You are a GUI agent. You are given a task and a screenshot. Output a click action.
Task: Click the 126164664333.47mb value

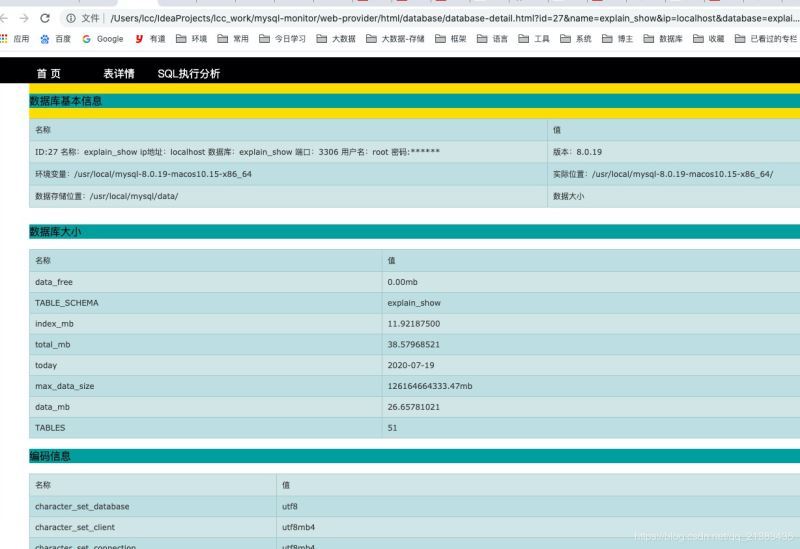coord(430,386)
